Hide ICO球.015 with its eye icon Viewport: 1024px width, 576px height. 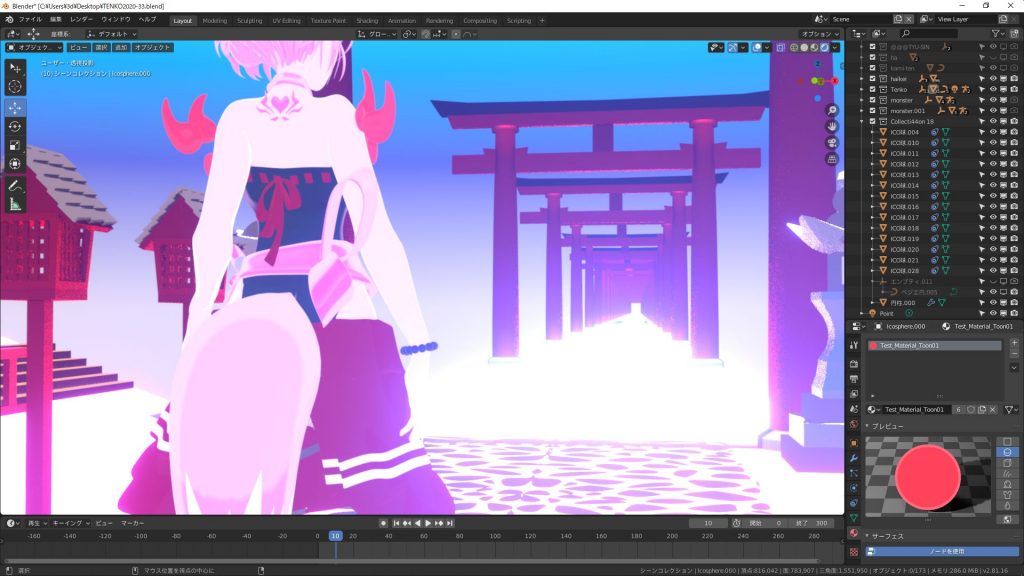tap(993, 196)
